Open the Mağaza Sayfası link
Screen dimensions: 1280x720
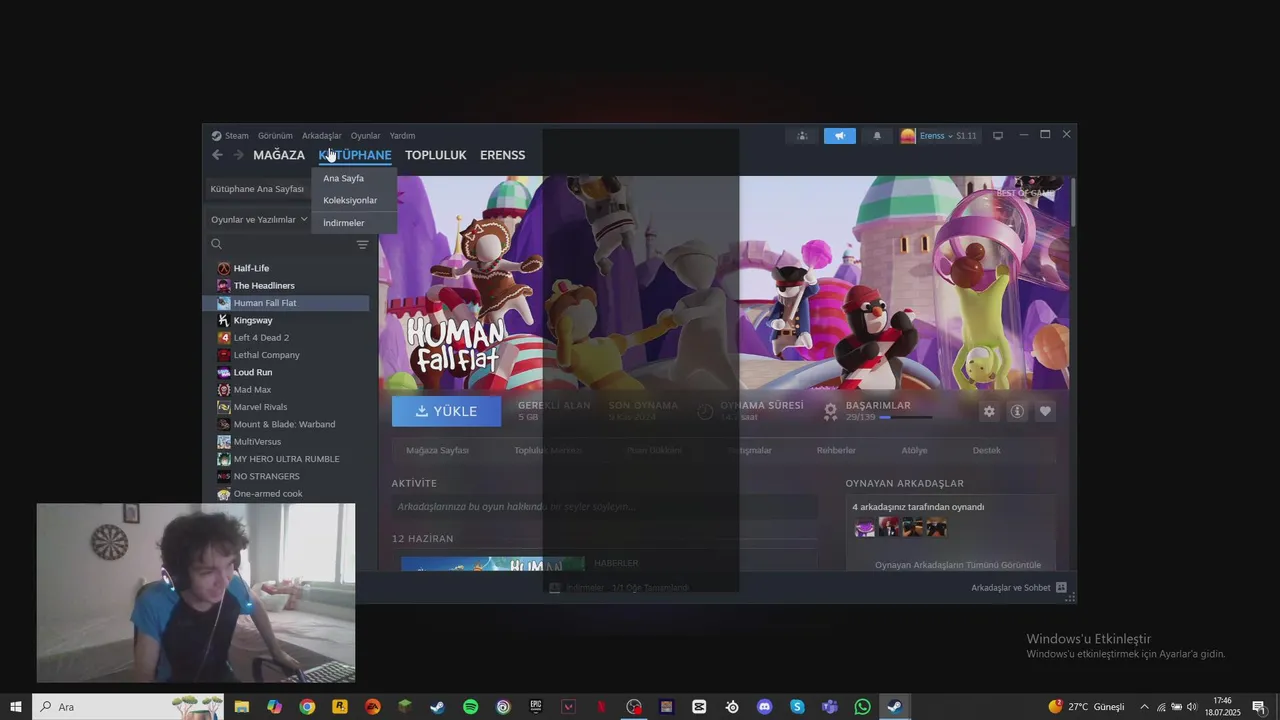437,451
